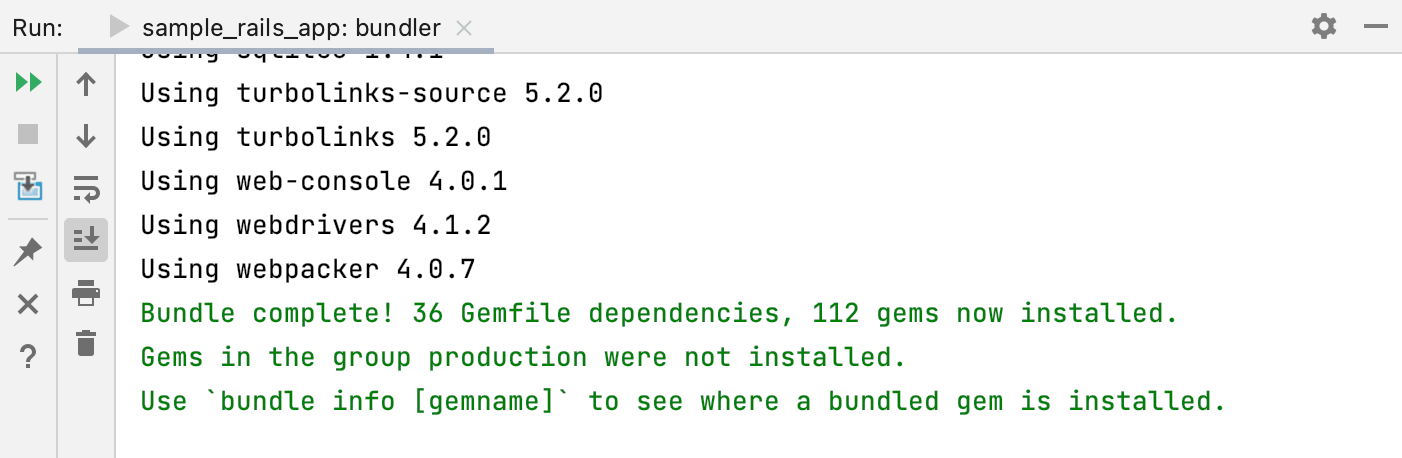
Task: Click the Restore Layout icon
Action: click(x=28, y=186)
